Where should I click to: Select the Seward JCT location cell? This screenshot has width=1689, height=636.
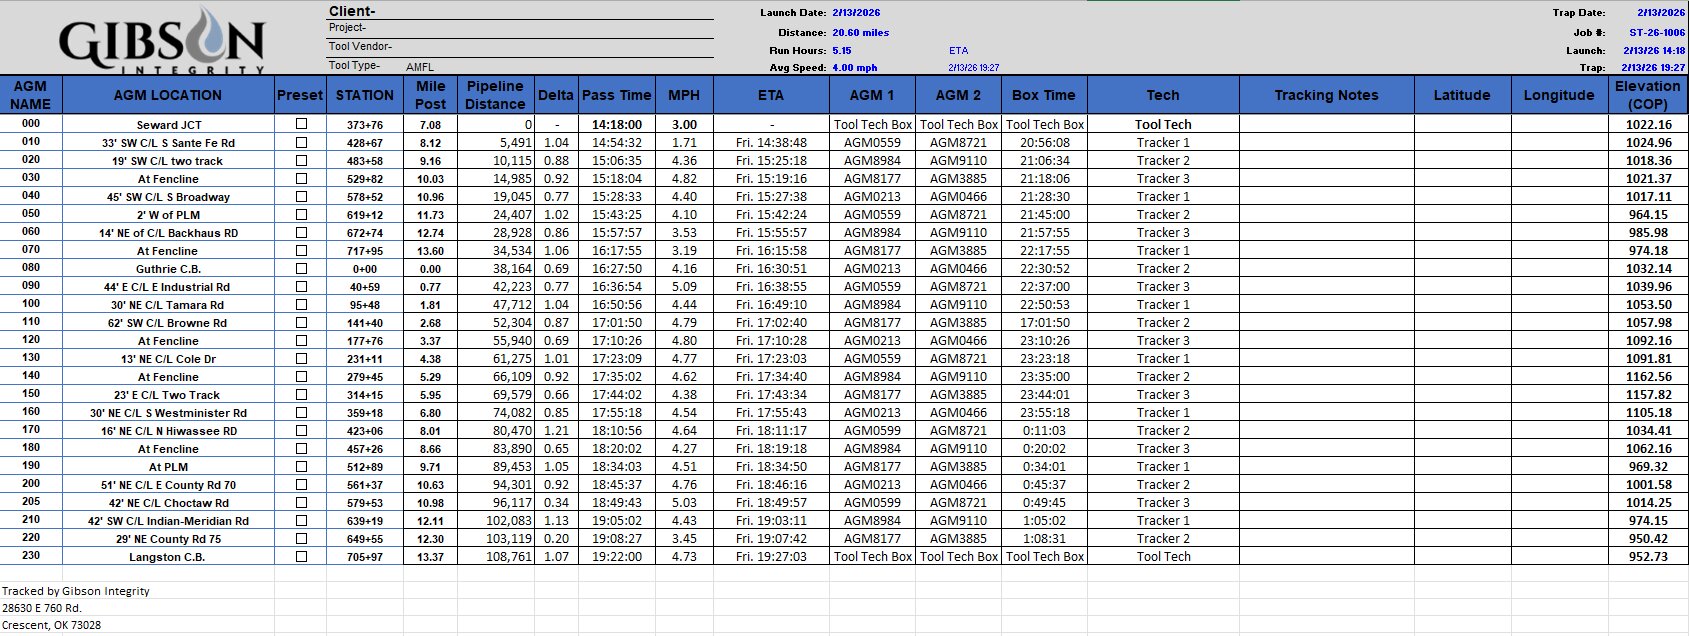tap(169, 125)
